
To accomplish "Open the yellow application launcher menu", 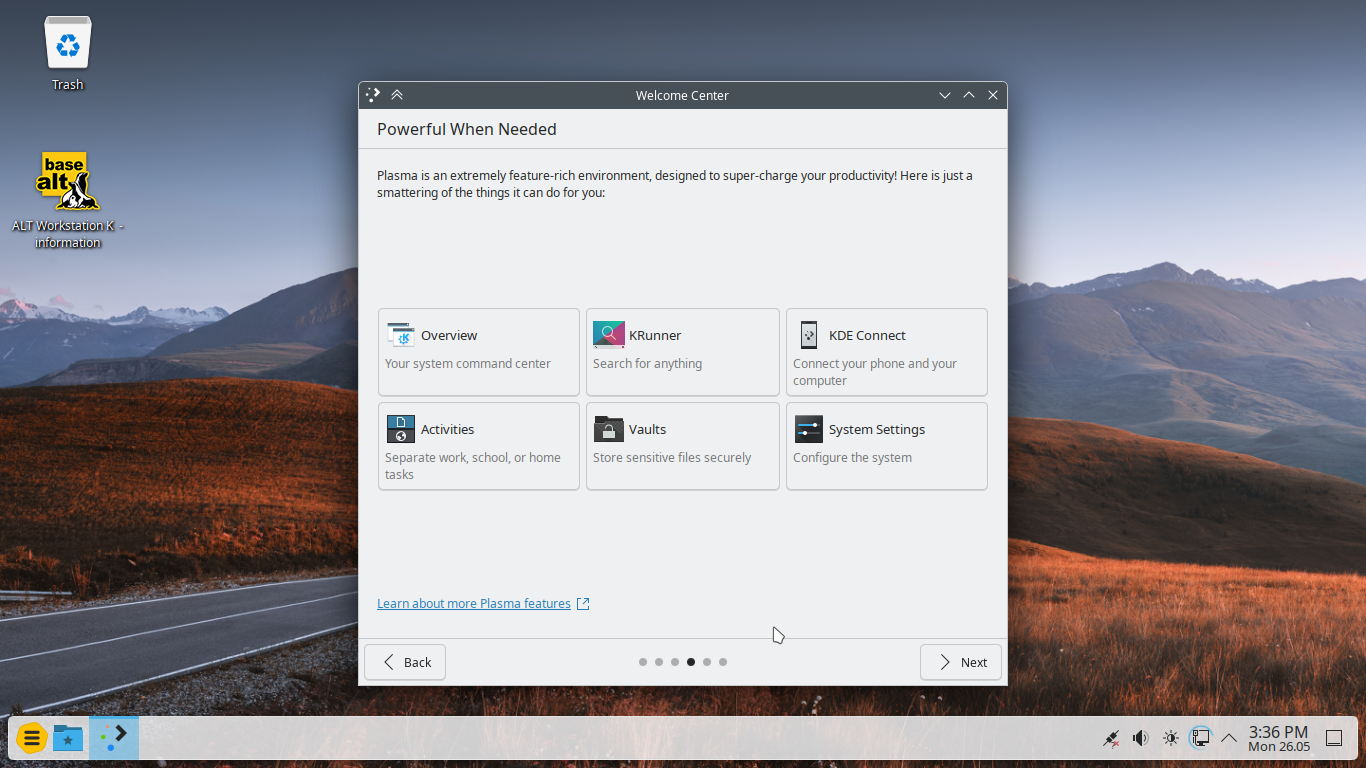I will [x=31, y=739].
